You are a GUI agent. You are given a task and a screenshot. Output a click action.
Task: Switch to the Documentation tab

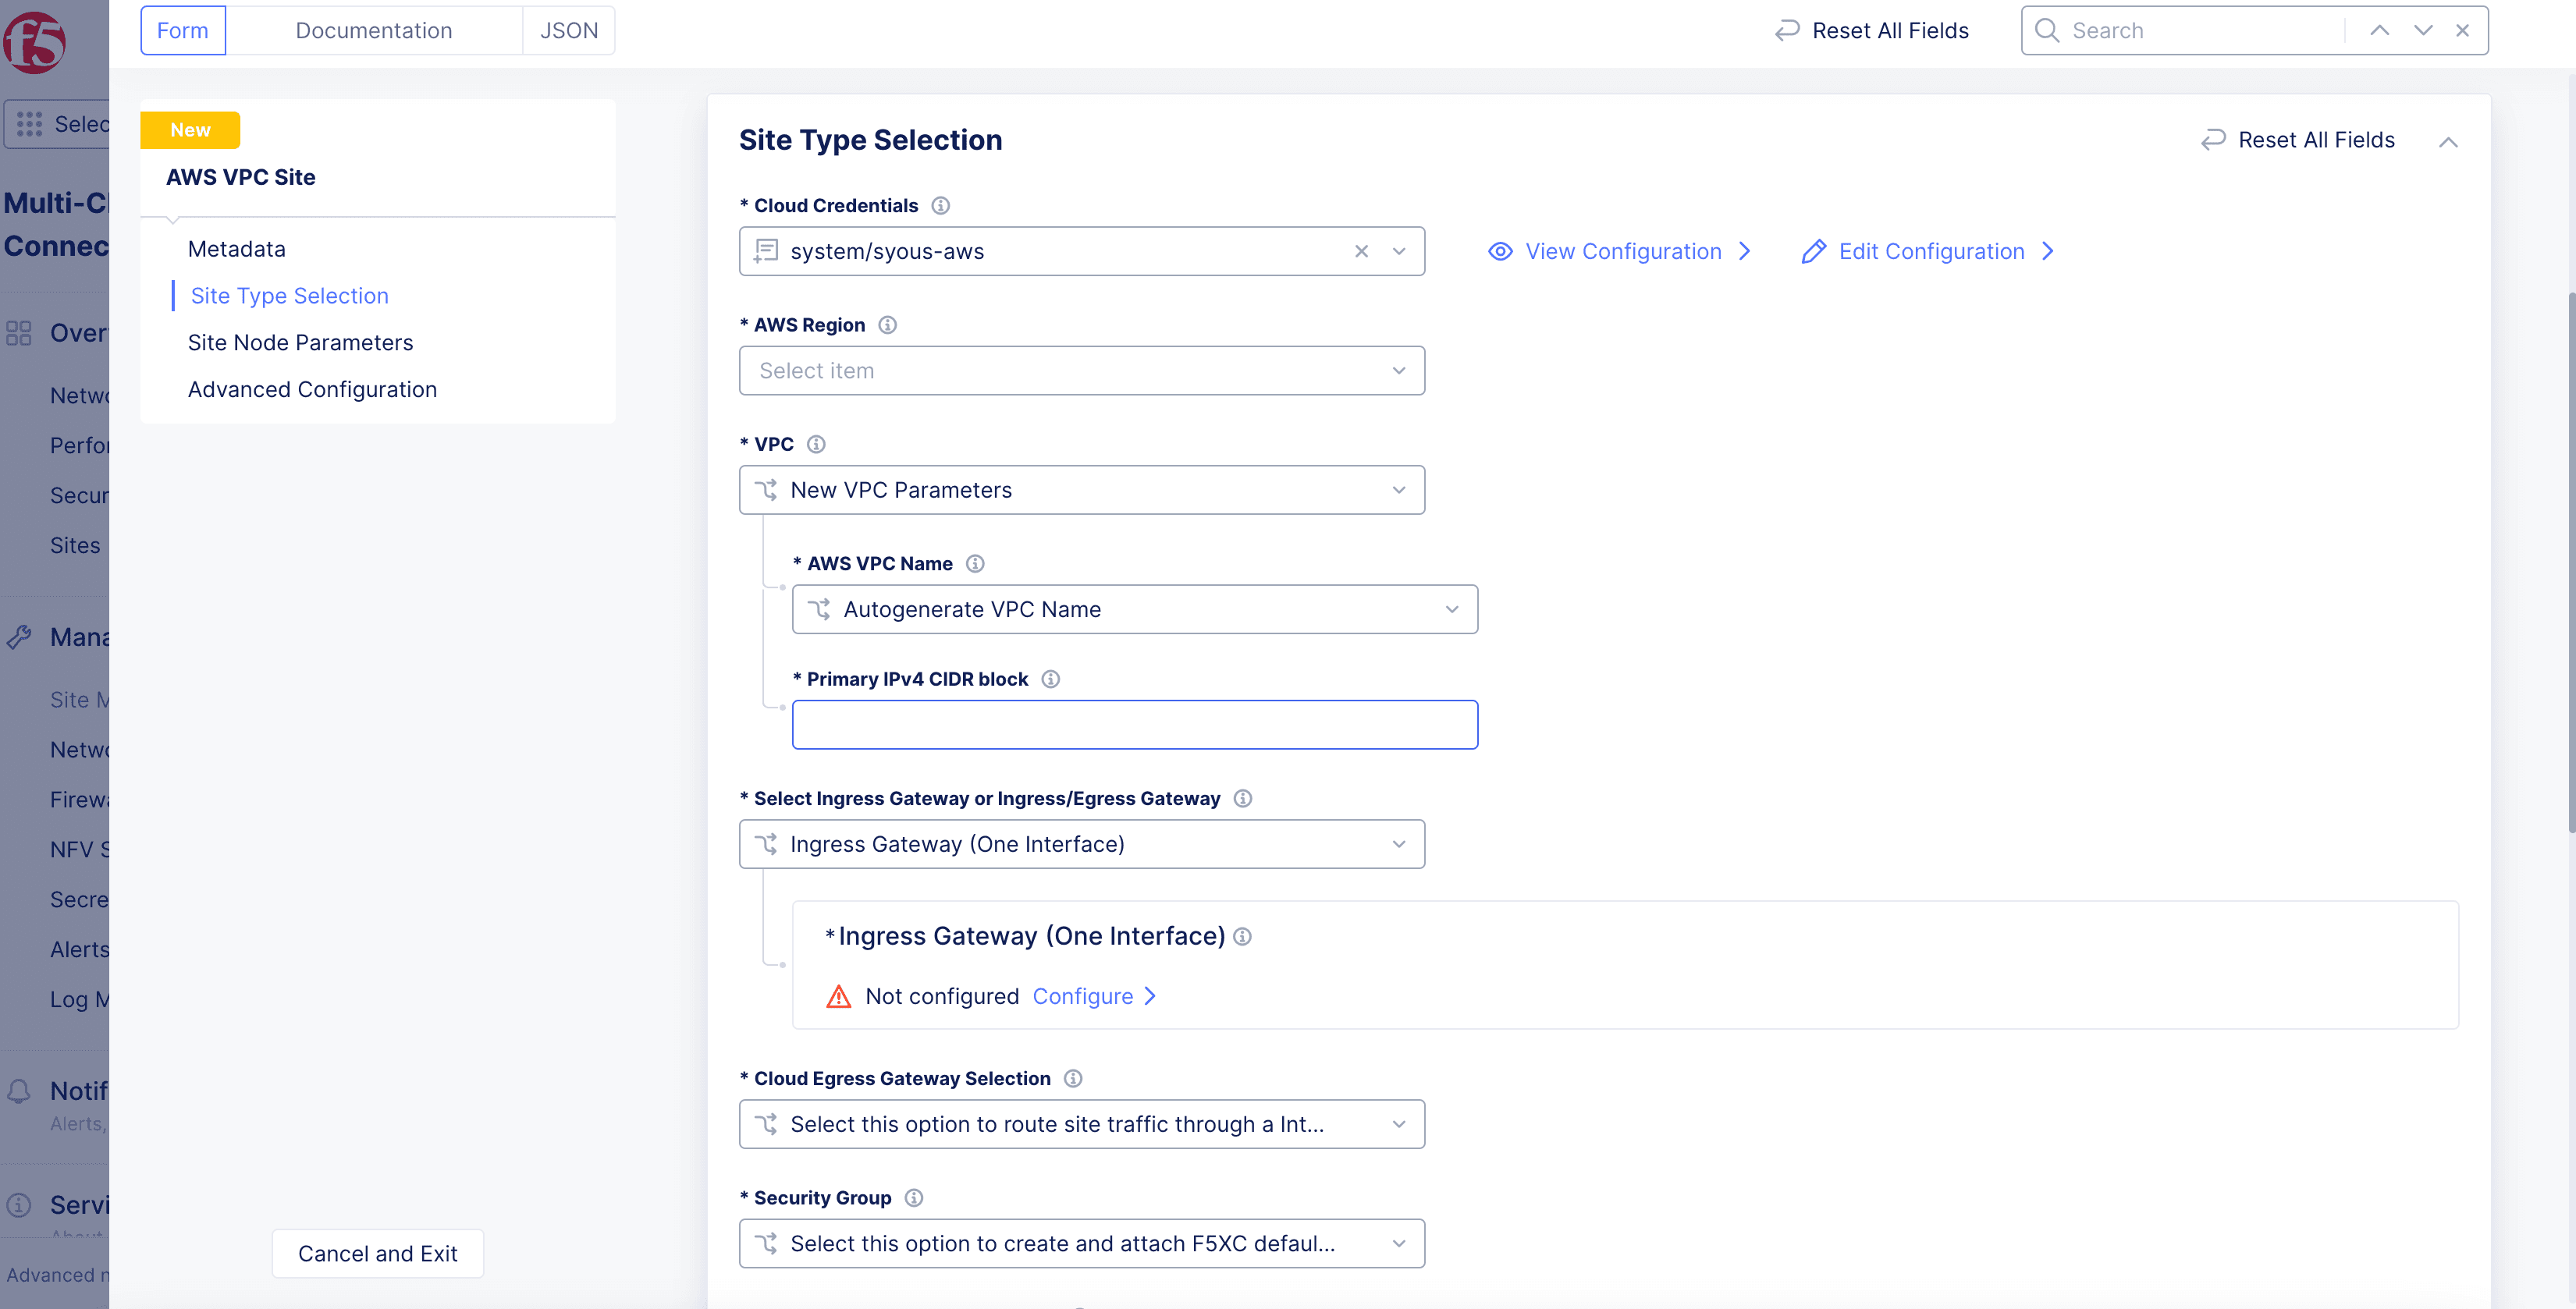tap(372, 28)
